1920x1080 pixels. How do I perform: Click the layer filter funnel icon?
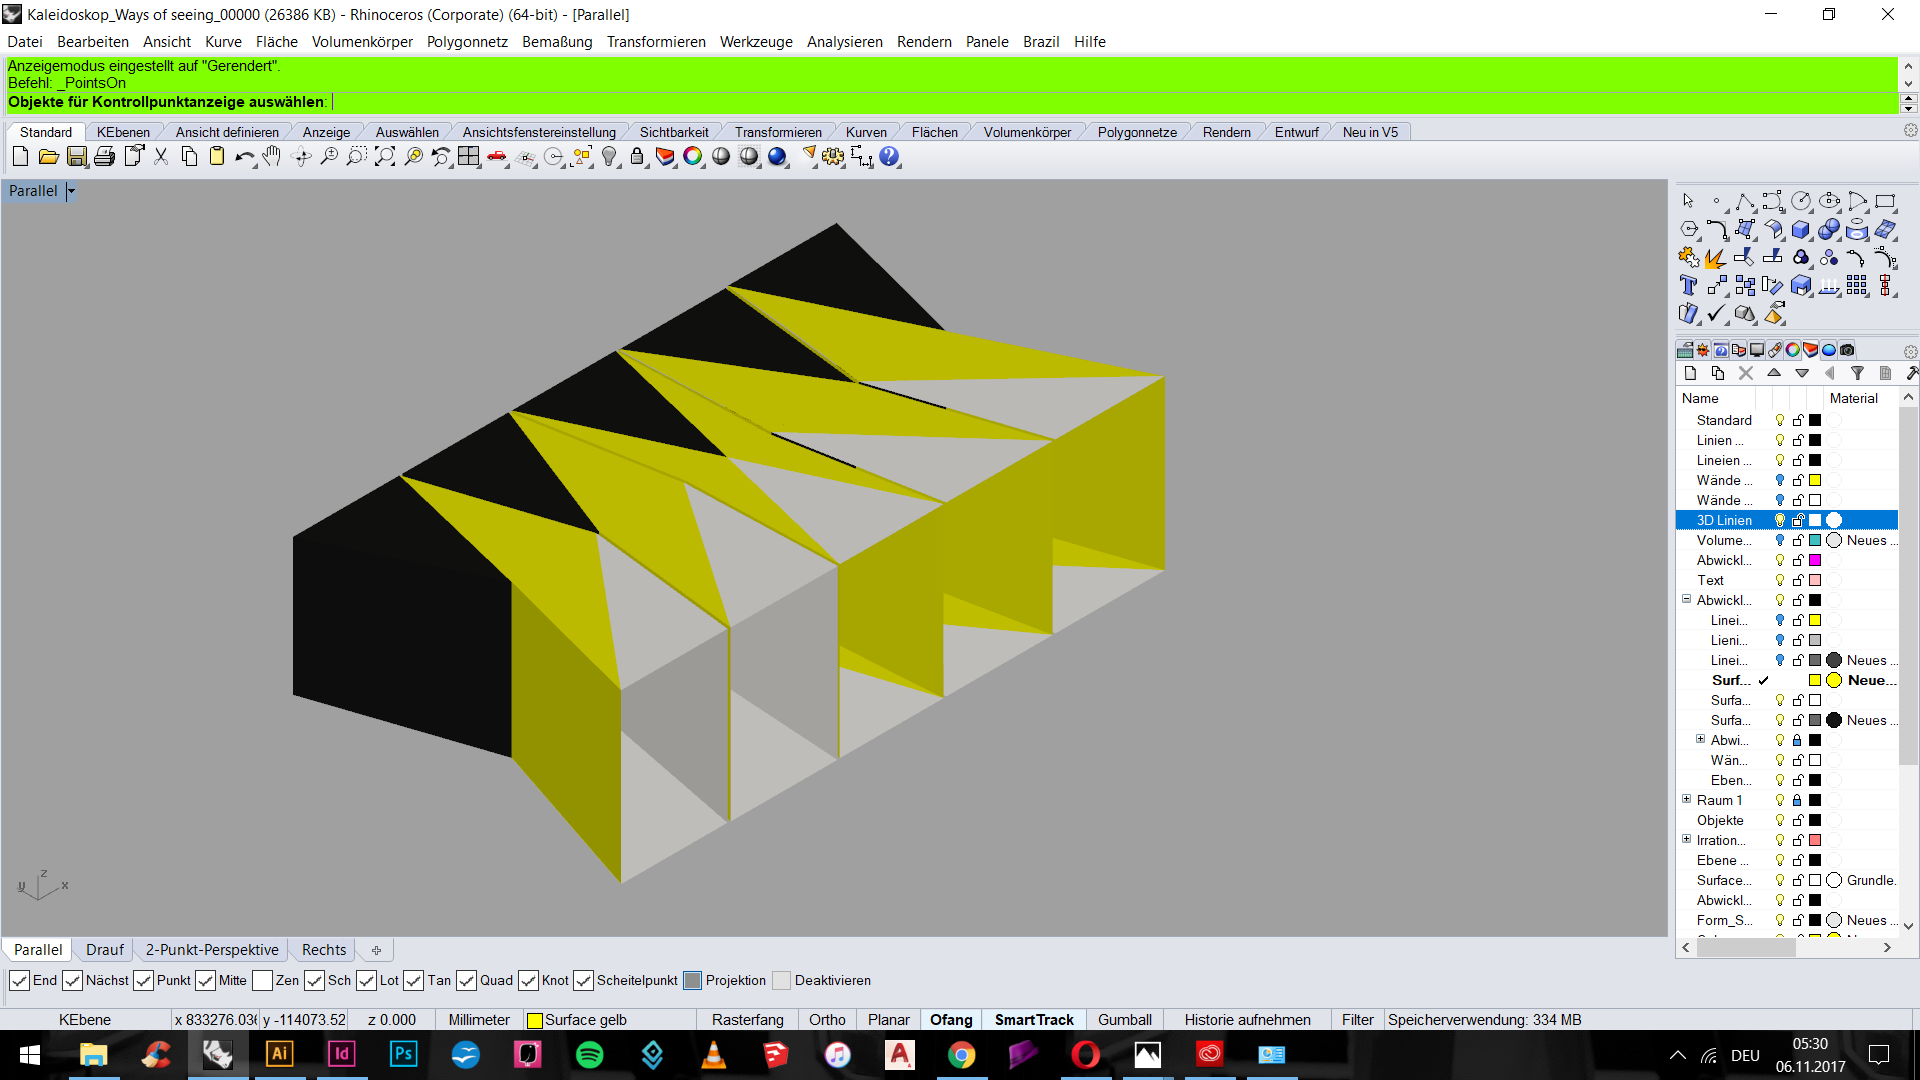(x=1857, y=373)
